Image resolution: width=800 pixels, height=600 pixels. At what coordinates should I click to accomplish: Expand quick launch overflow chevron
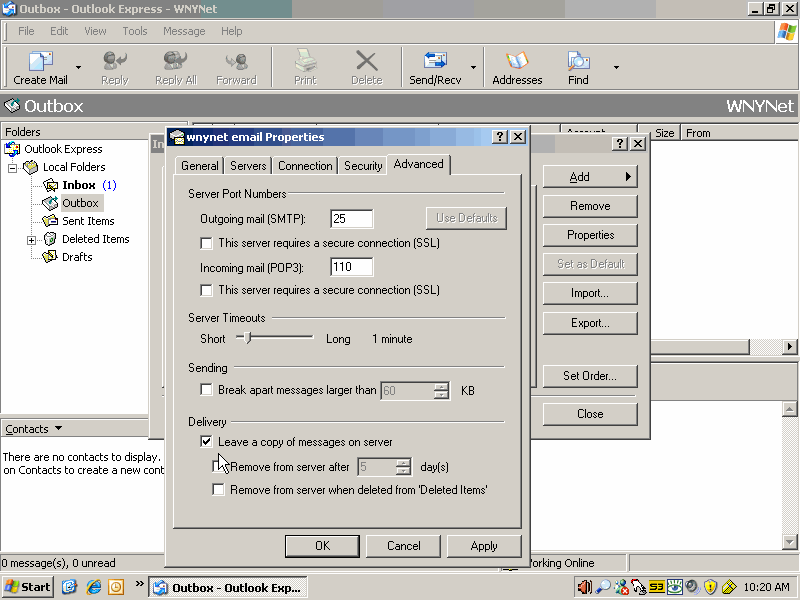click(139, 584)
